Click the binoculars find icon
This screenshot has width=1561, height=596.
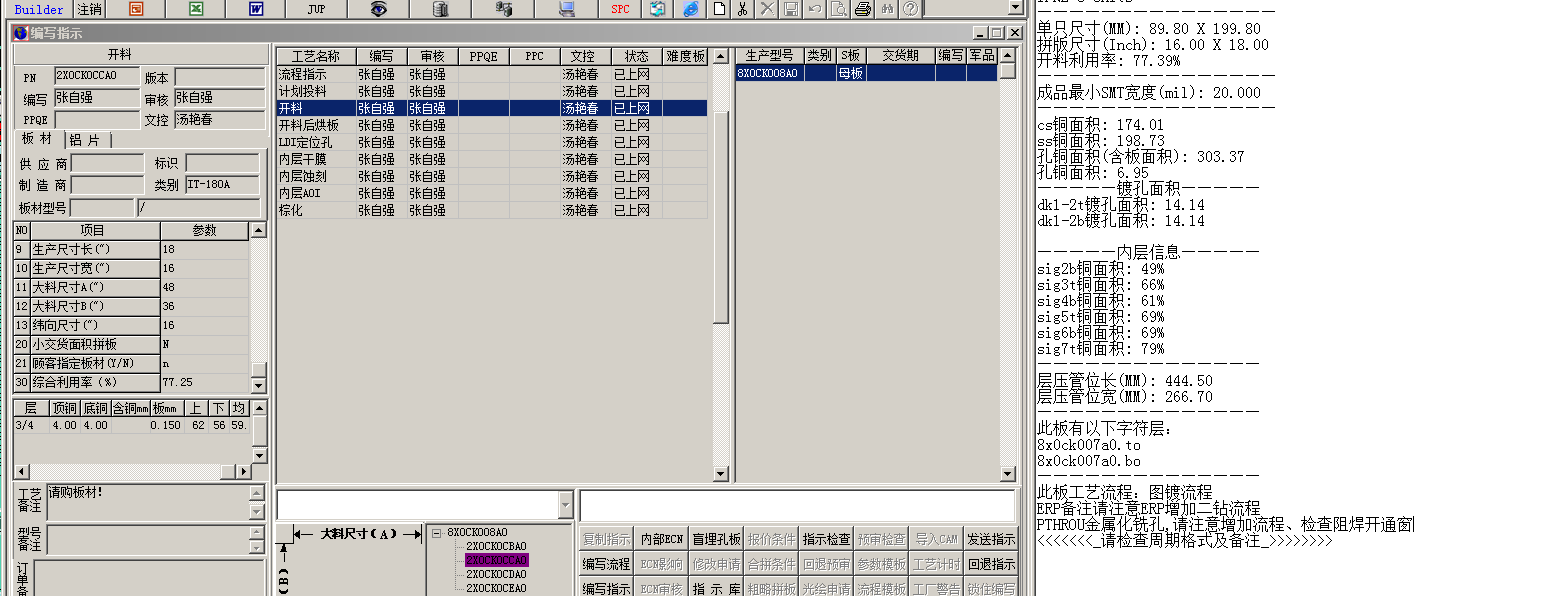tap(887, 9)
